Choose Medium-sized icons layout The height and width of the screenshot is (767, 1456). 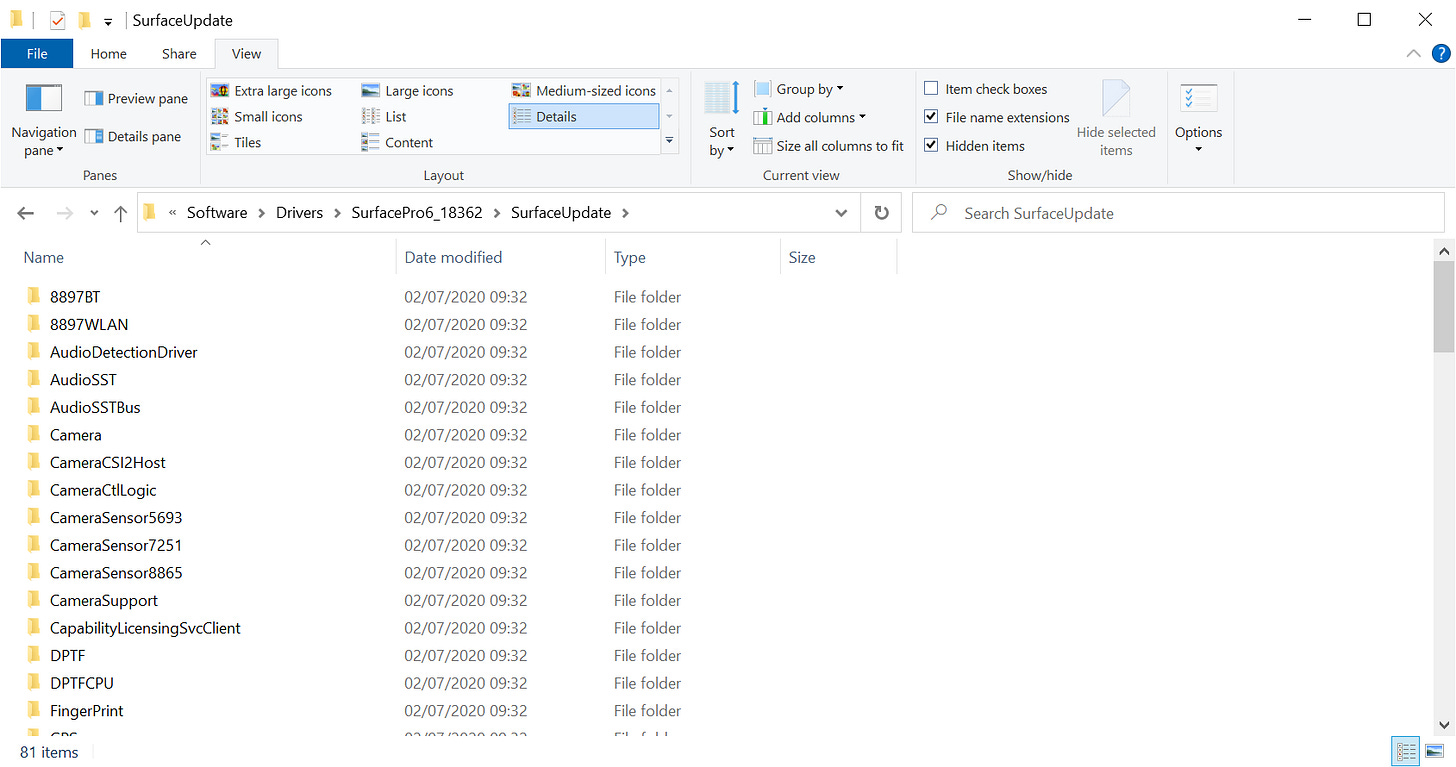[584, 90]
